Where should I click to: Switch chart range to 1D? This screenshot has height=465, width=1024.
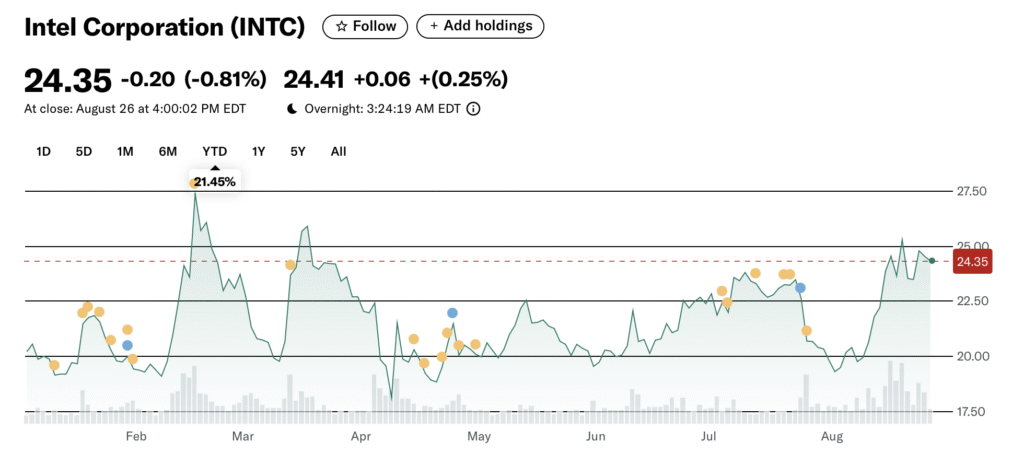pyautogui.click(x=43, y=151)
